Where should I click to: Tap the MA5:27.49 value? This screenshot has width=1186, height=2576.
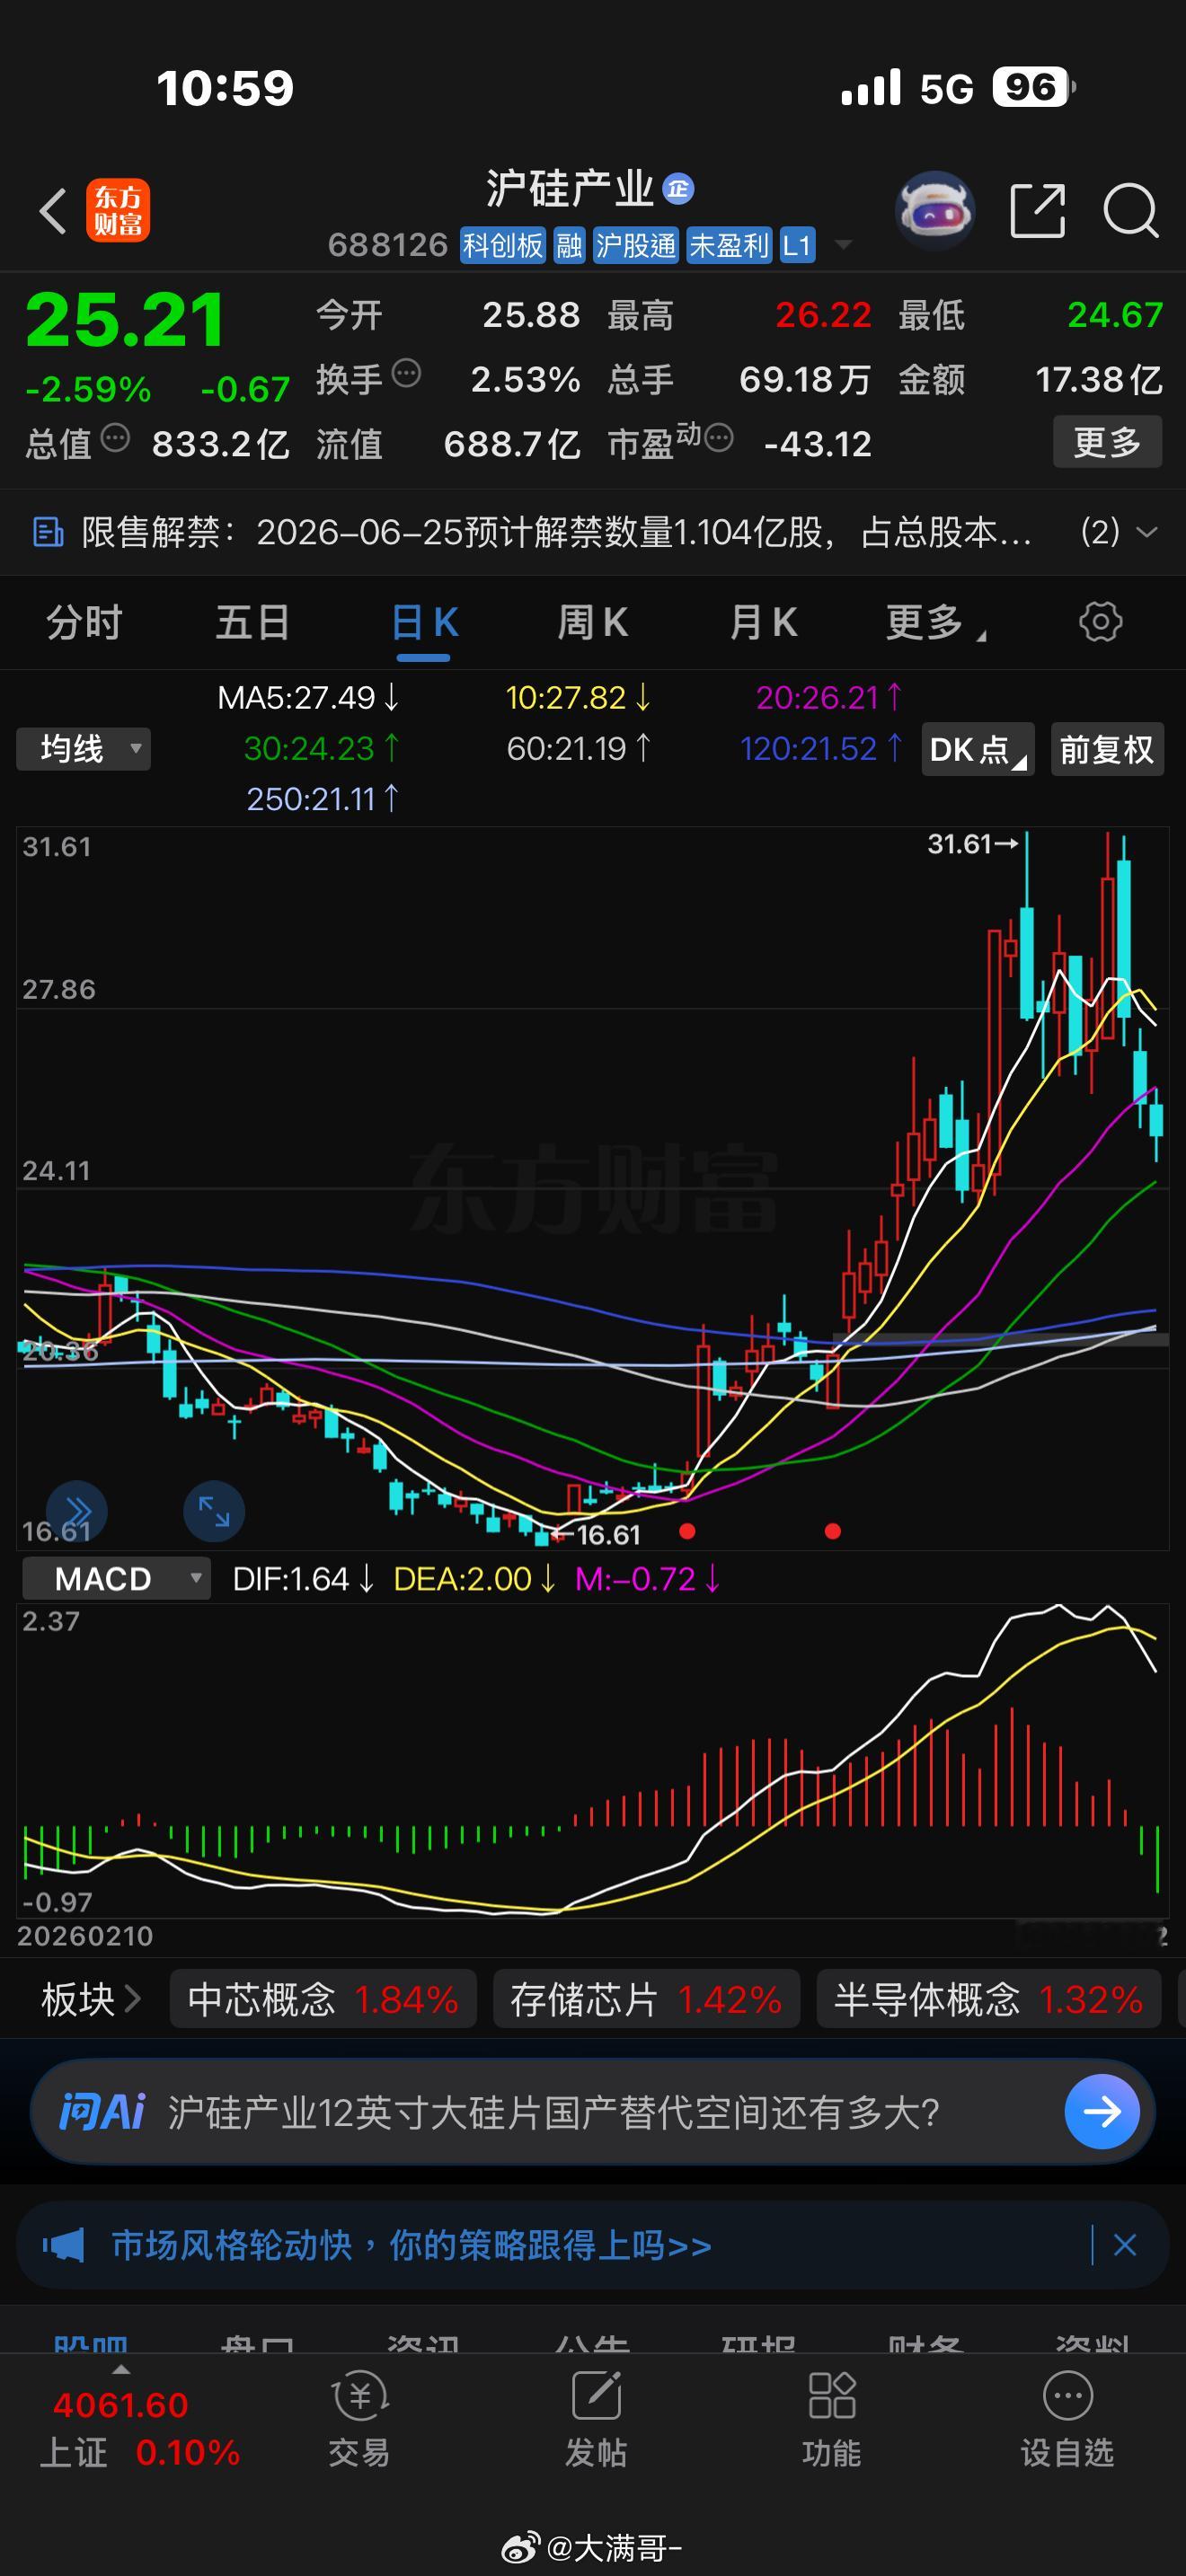[x=308, y=697]
